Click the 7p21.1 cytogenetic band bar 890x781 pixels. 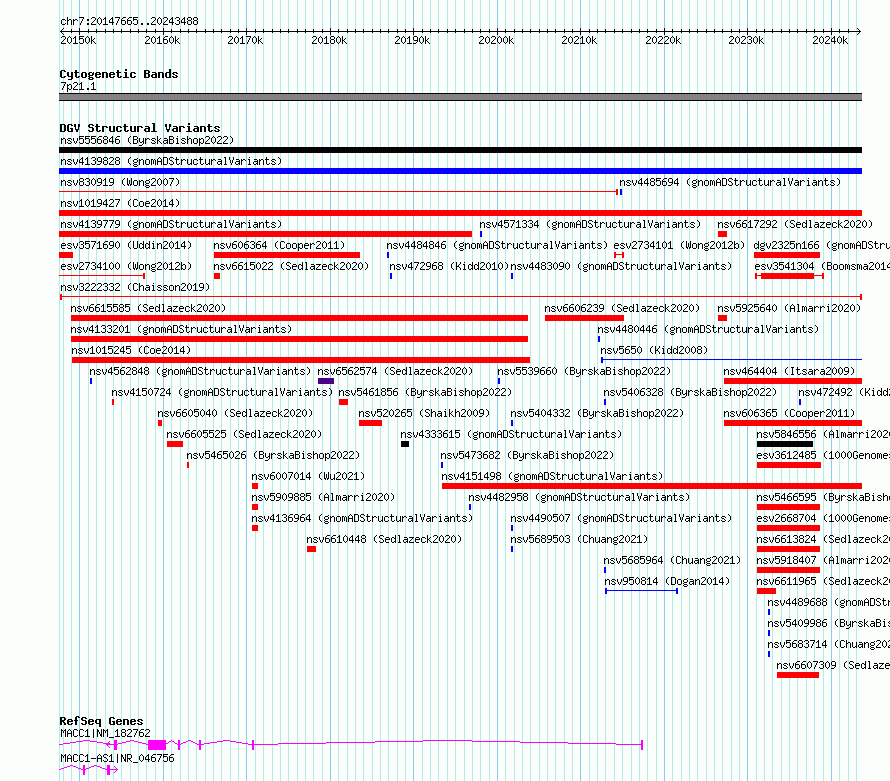(x=460, y=97)
